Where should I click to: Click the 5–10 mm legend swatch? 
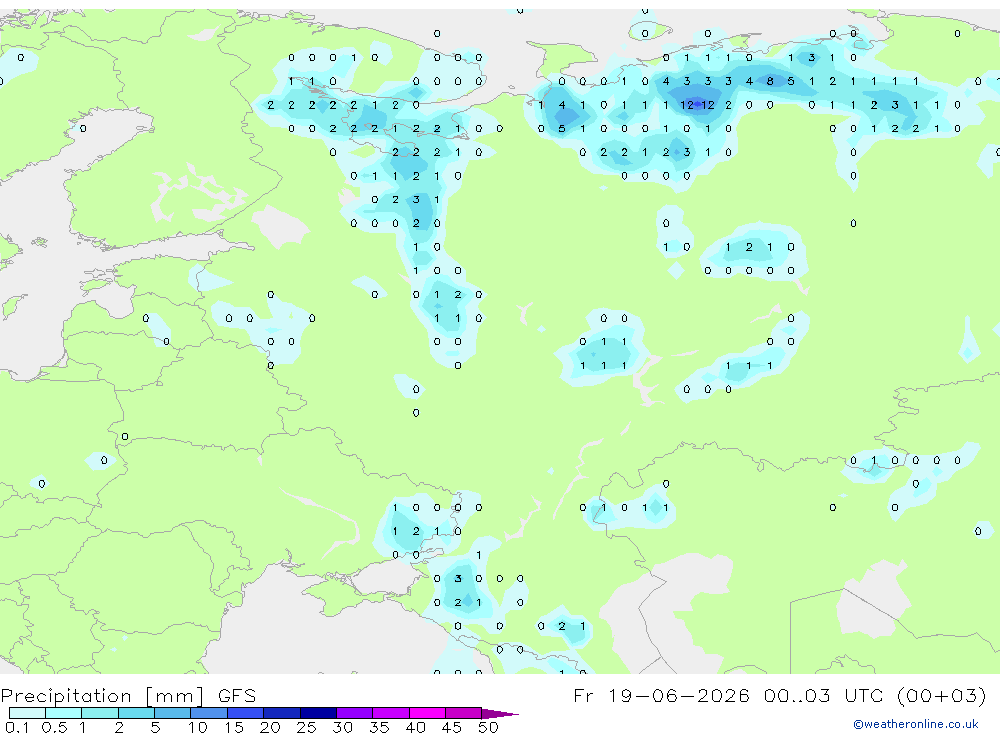173,713
